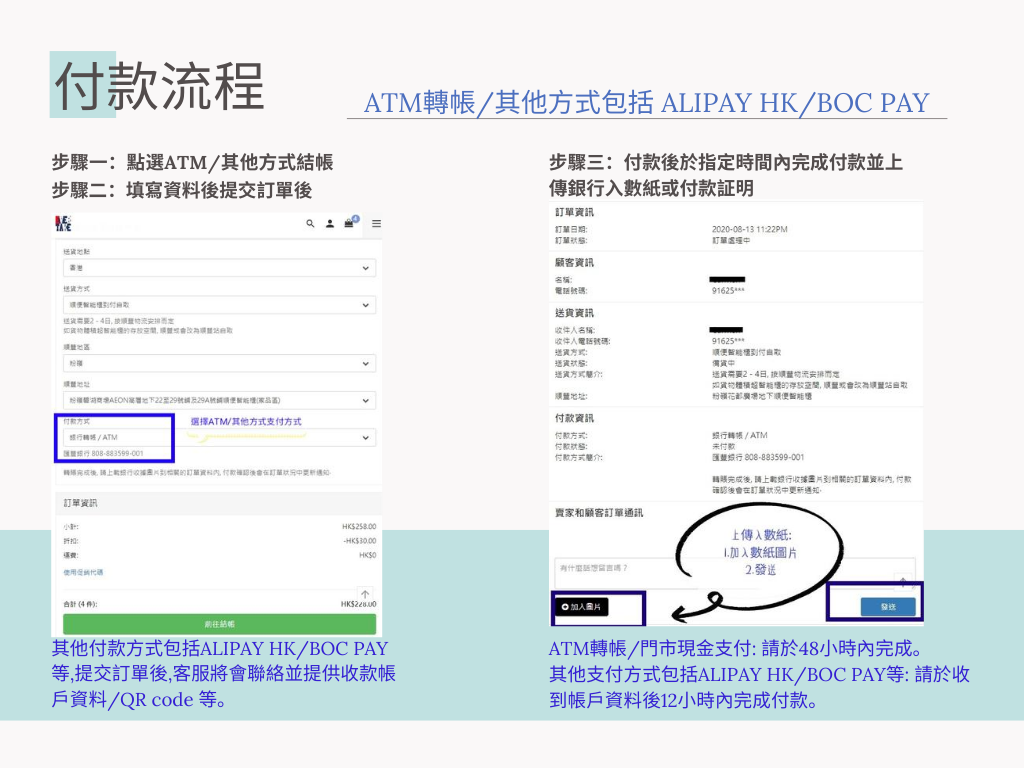
Task: Click the shop logo in header
Action: 62,223
